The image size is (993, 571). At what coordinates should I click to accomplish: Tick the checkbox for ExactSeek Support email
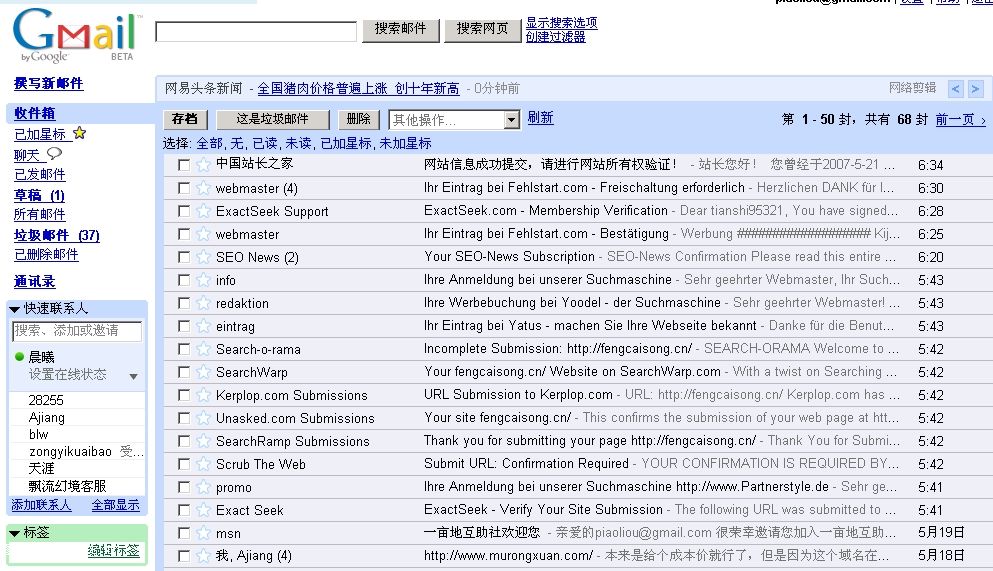(x=184, y=211)
